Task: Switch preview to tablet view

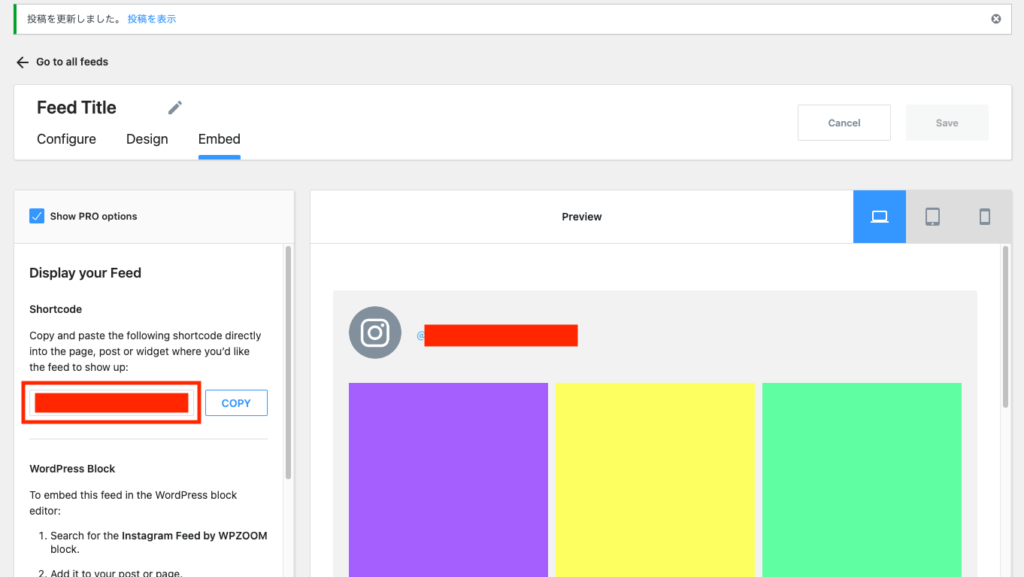Action: 932,216
